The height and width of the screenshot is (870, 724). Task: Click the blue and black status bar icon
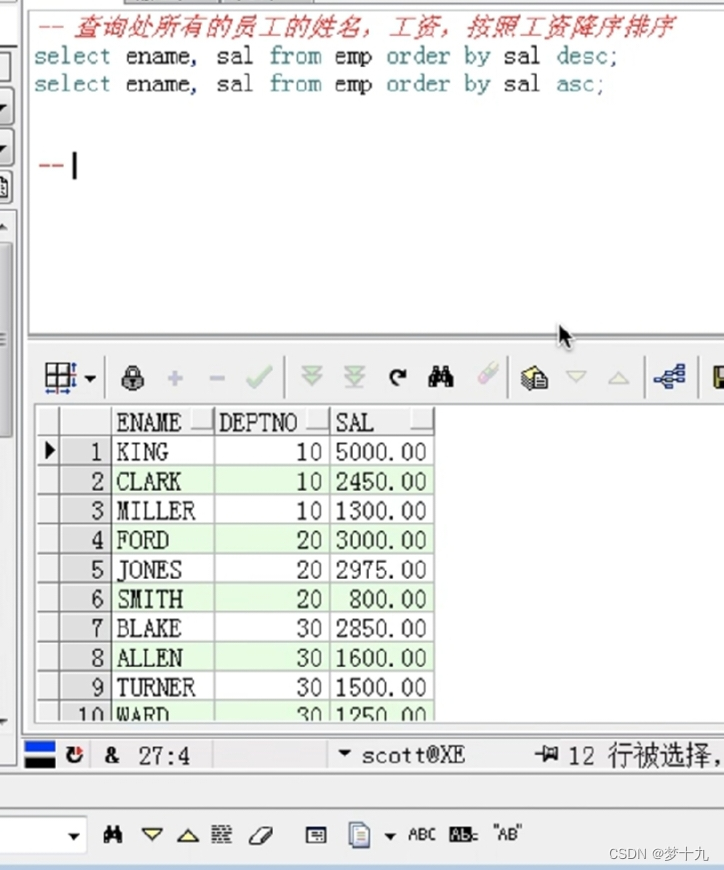tap(40, 755)
